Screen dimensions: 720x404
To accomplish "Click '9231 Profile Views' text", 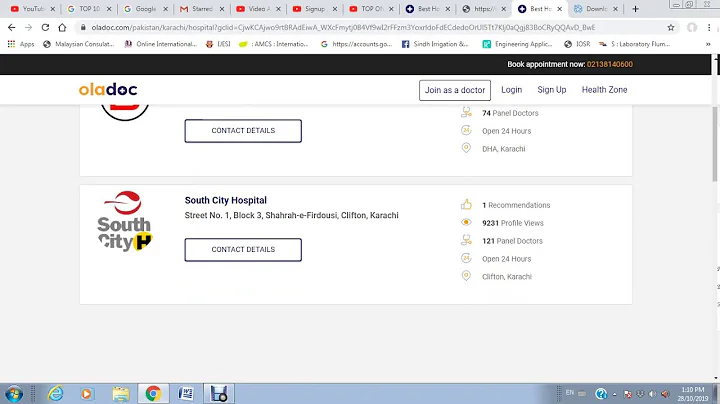I will click(x=512, y=223).
